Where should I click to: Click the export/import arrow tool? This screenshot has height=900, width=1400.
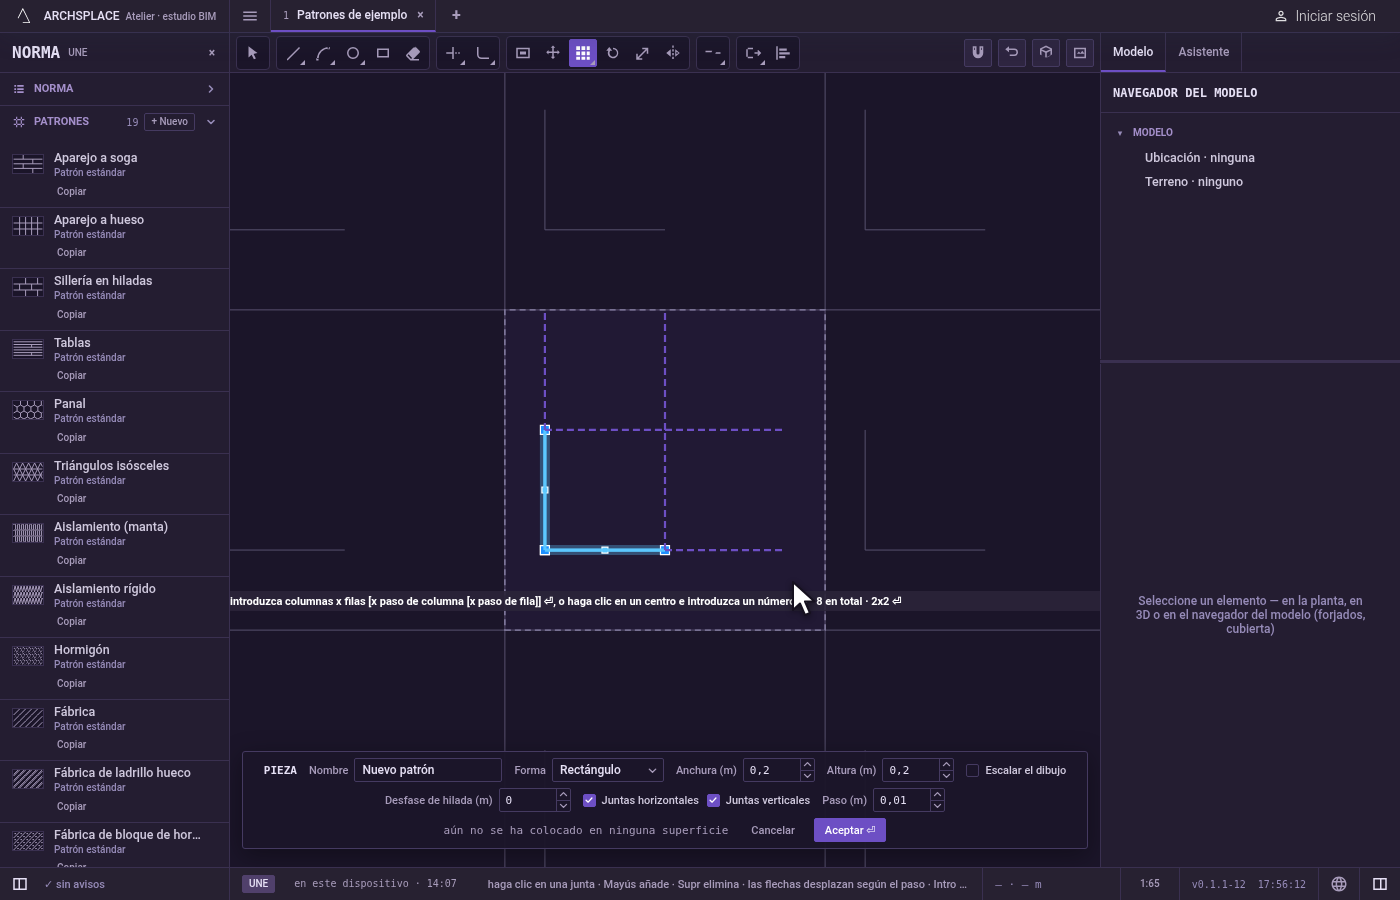(753, 53)
